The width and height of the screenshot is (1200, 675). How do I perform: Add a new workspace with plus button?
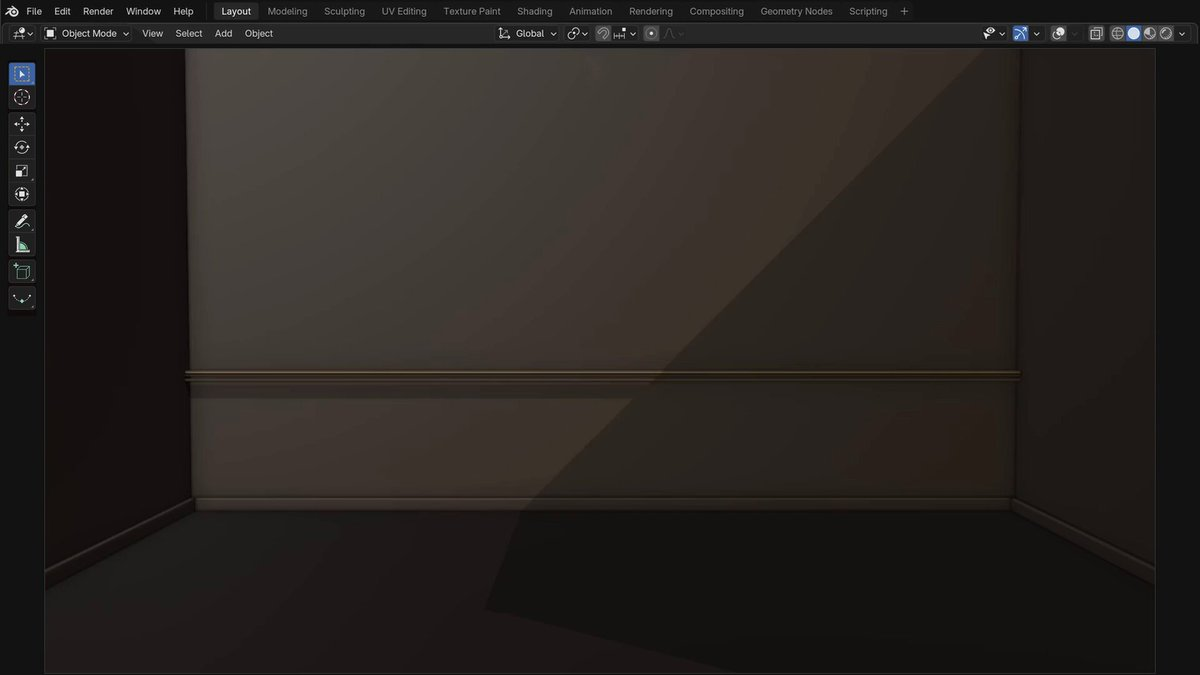905,11
